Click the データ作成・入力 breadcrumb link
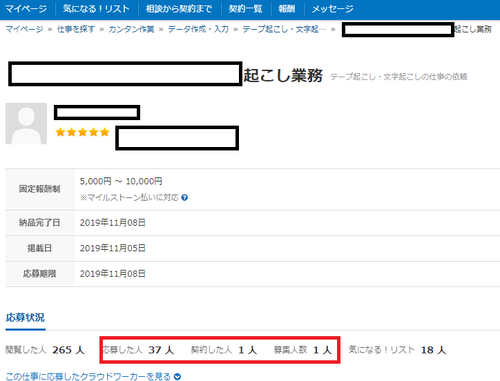500x381 pixels. [198, 29]
